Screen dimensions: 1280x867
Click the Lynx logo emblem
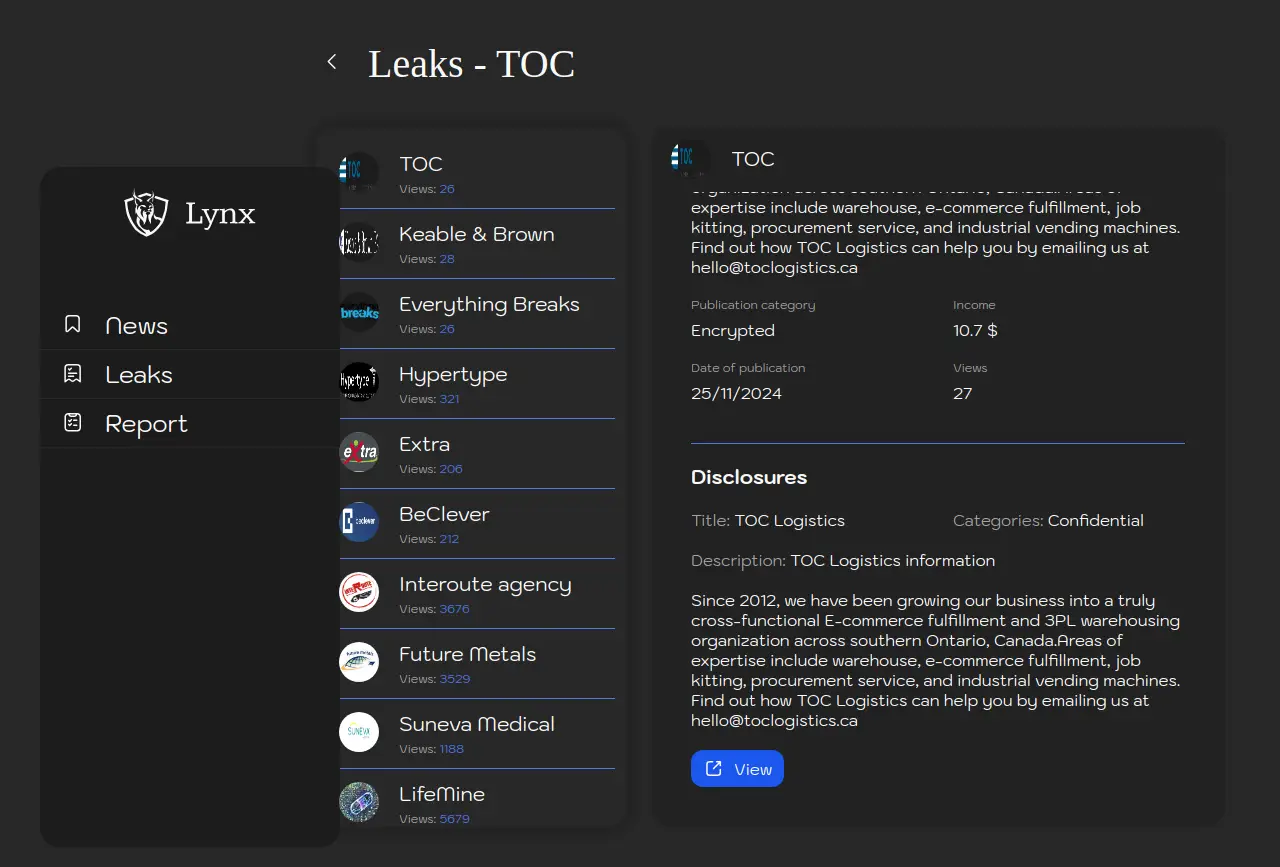tap(146, 213)
